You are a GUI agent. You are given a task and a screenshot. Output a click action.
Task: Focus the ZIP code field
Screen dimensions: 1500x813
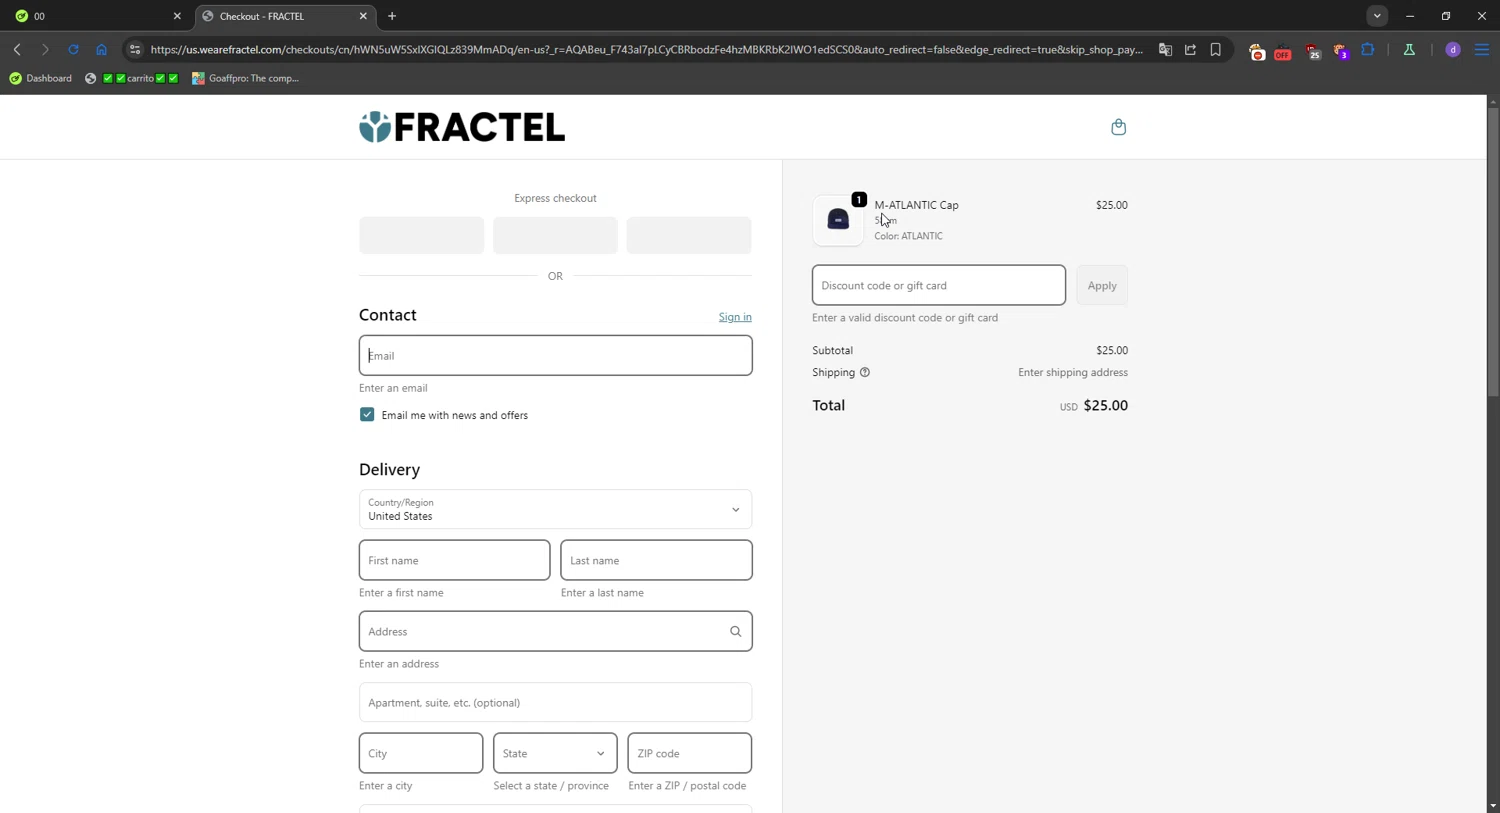pos(689,753)
